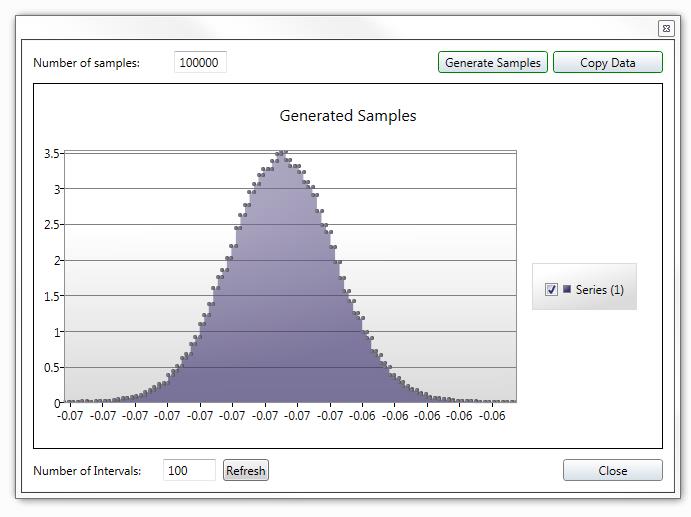691x517 pixels.
Task: Click the Refresh button
Action: tap(245, 470)
